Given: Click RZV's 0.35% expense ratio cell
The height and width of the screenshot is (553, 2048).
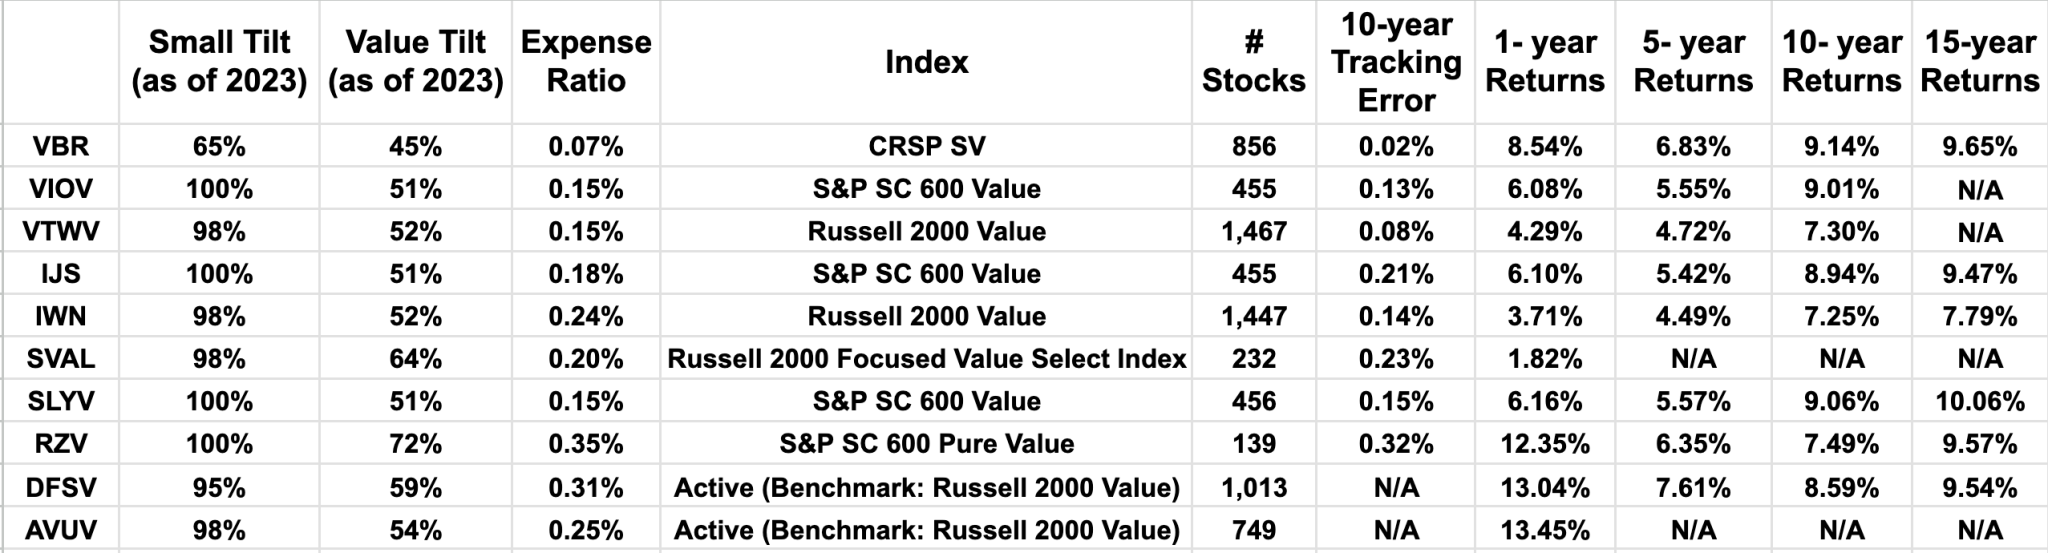Looking at the screenshot, I should [x=586, y=443].
